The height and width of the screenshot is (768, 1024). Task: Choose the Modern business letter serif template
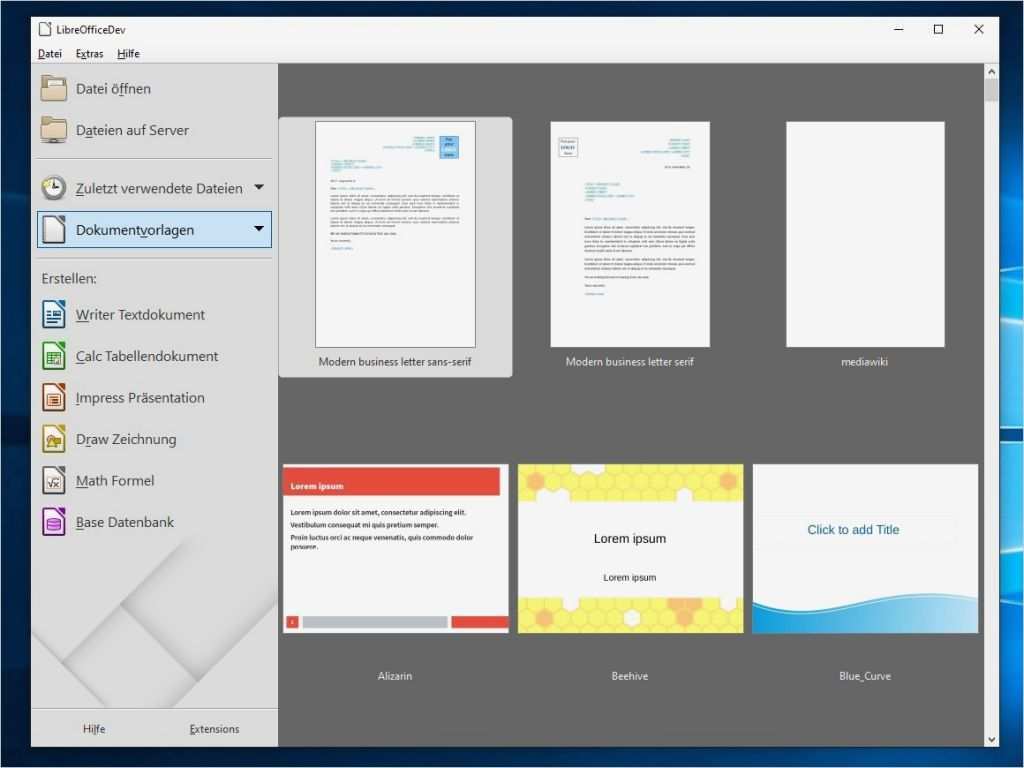click(629, 233)
